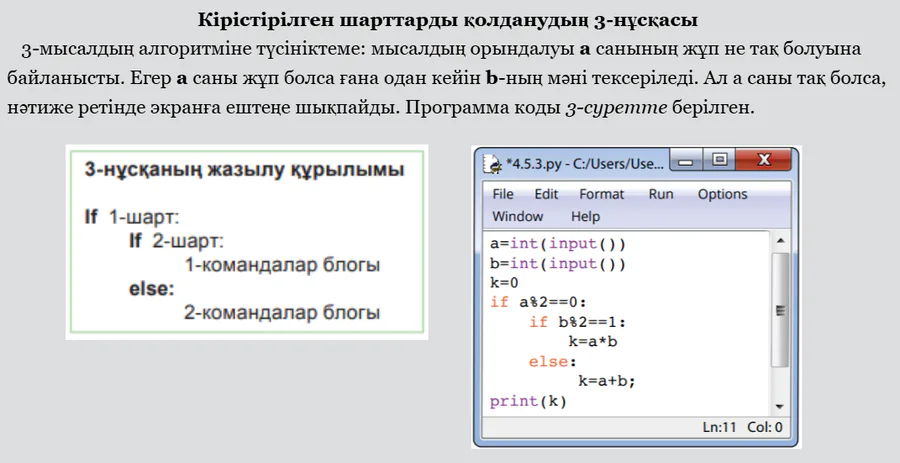Open the Help menu
Screen dimensions: 900x463
(x=585, y=216)
